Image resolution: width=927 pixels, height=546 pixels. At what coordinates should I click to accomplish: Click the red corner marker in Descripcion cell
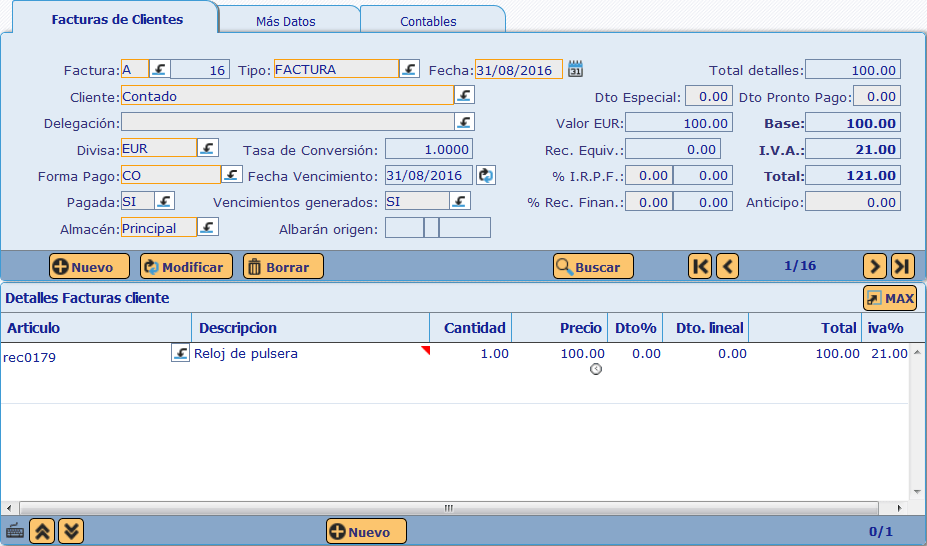point(426,350)
